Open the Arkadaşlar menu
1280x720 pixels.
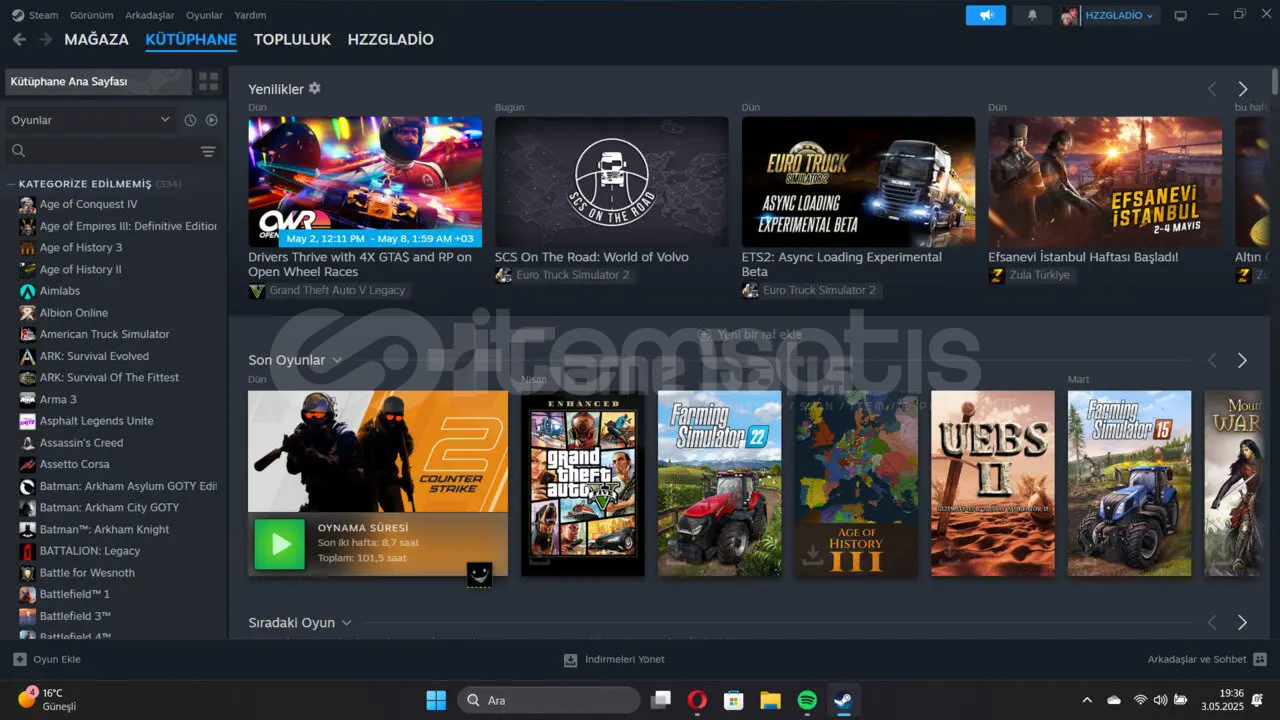[150, 15]
